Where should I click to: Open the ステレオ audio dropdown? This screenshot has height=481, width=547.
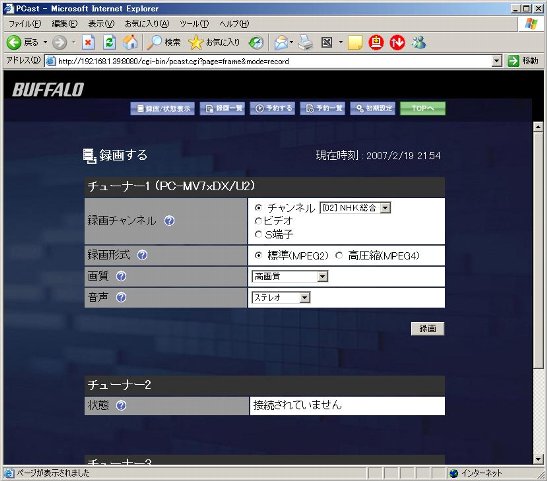(x=281, y=298)
